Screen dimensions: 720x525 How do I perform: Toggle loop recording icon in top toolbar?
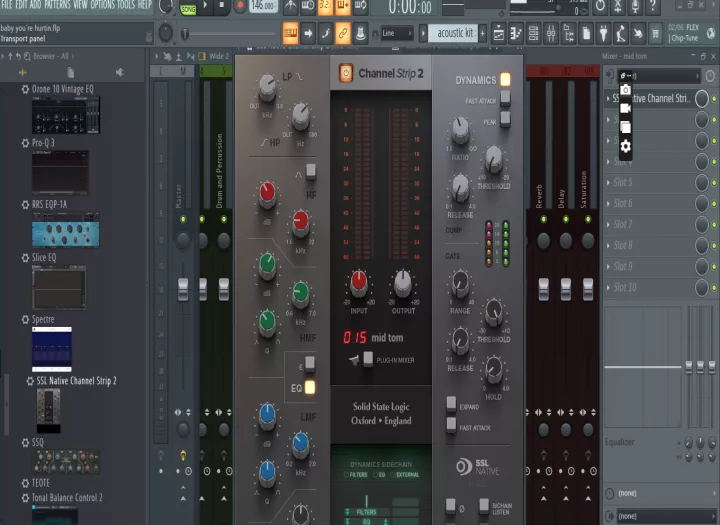[360, 6]
